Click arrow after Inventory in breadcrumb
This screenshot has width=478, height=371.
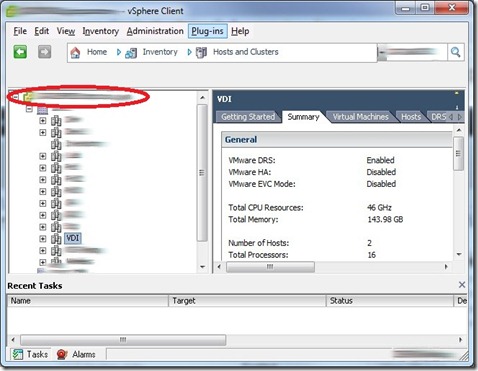[189, 52]
